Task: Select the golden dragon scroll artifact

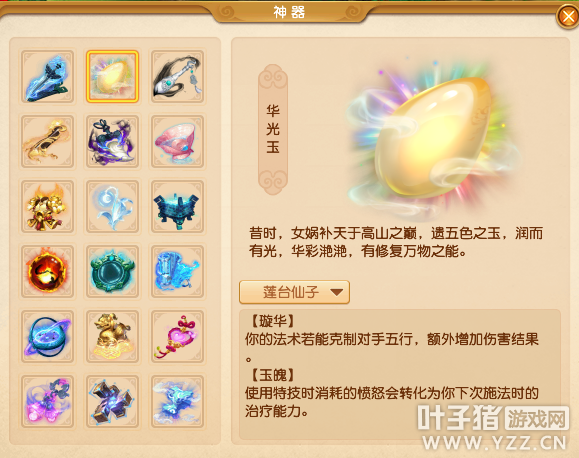Action: (x=47, y=141)
